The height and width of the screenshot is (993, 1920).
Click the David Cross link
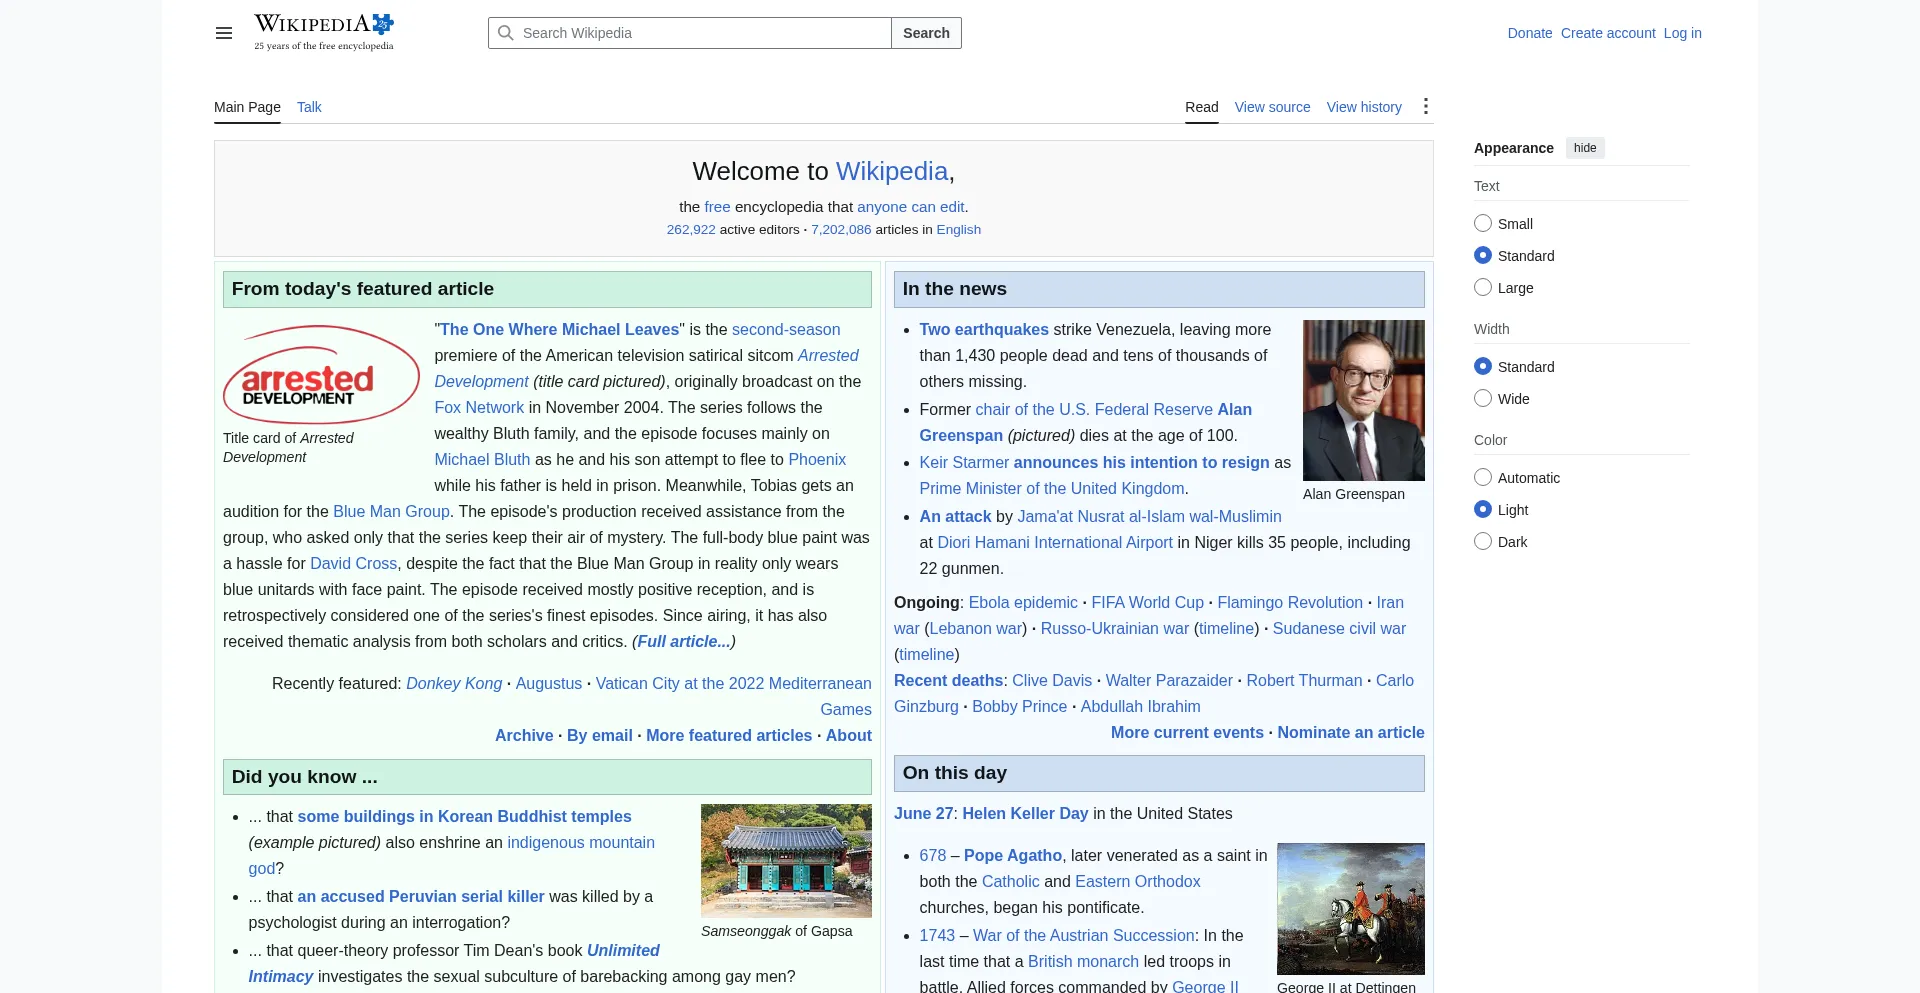coord(353,563)
